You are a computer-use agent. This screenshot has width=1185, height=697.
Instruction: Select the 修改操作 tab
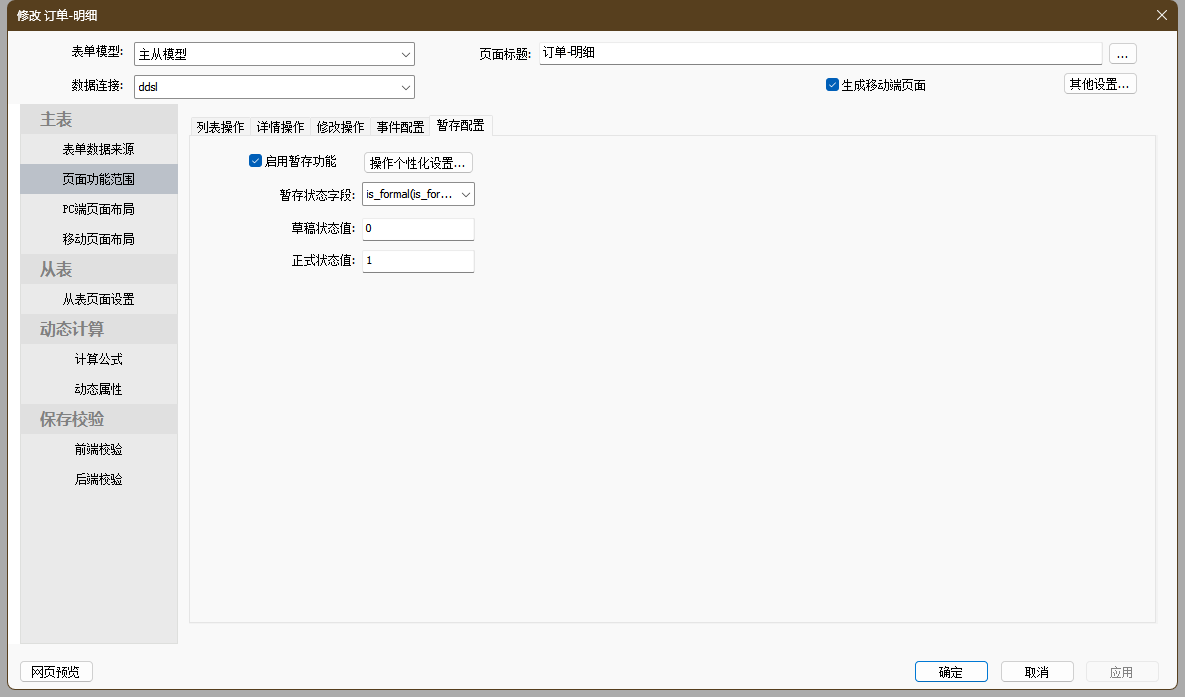coord(340,127)
